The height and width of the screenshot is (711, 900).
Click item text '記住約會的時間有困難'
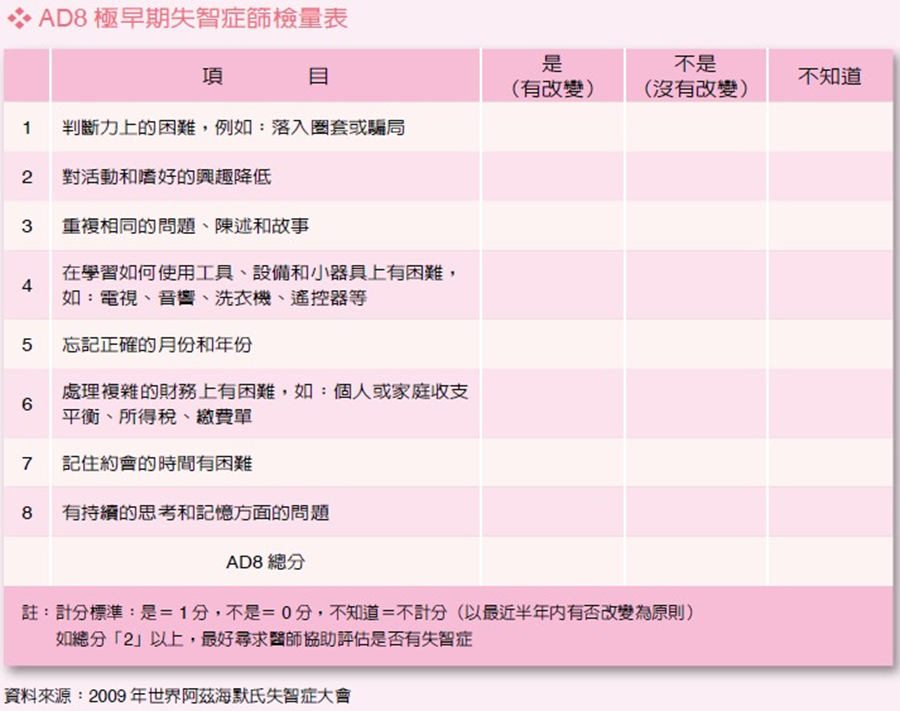(157, 464)
